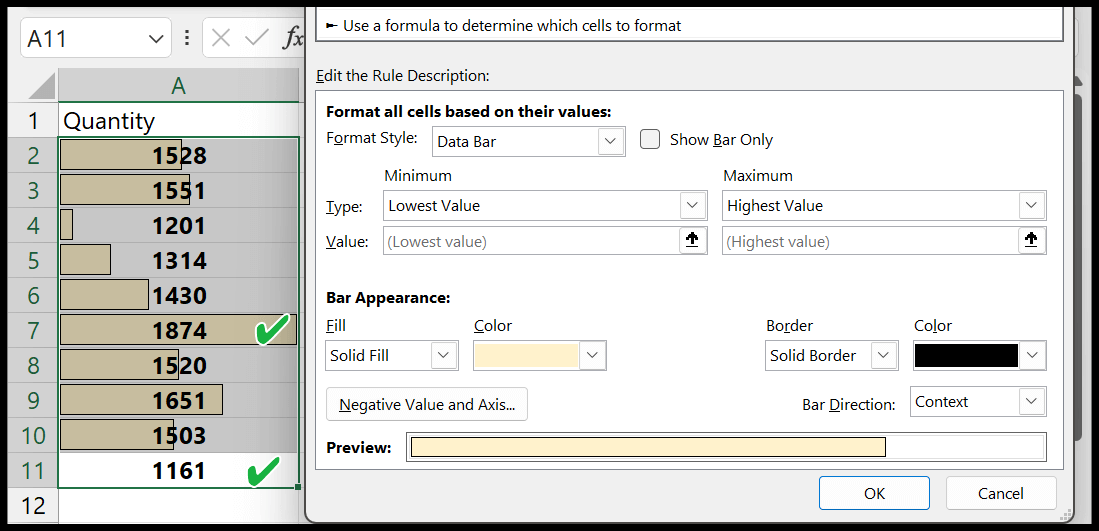Click cell containing 1503

pyautogui.click(x=179, y=435)
